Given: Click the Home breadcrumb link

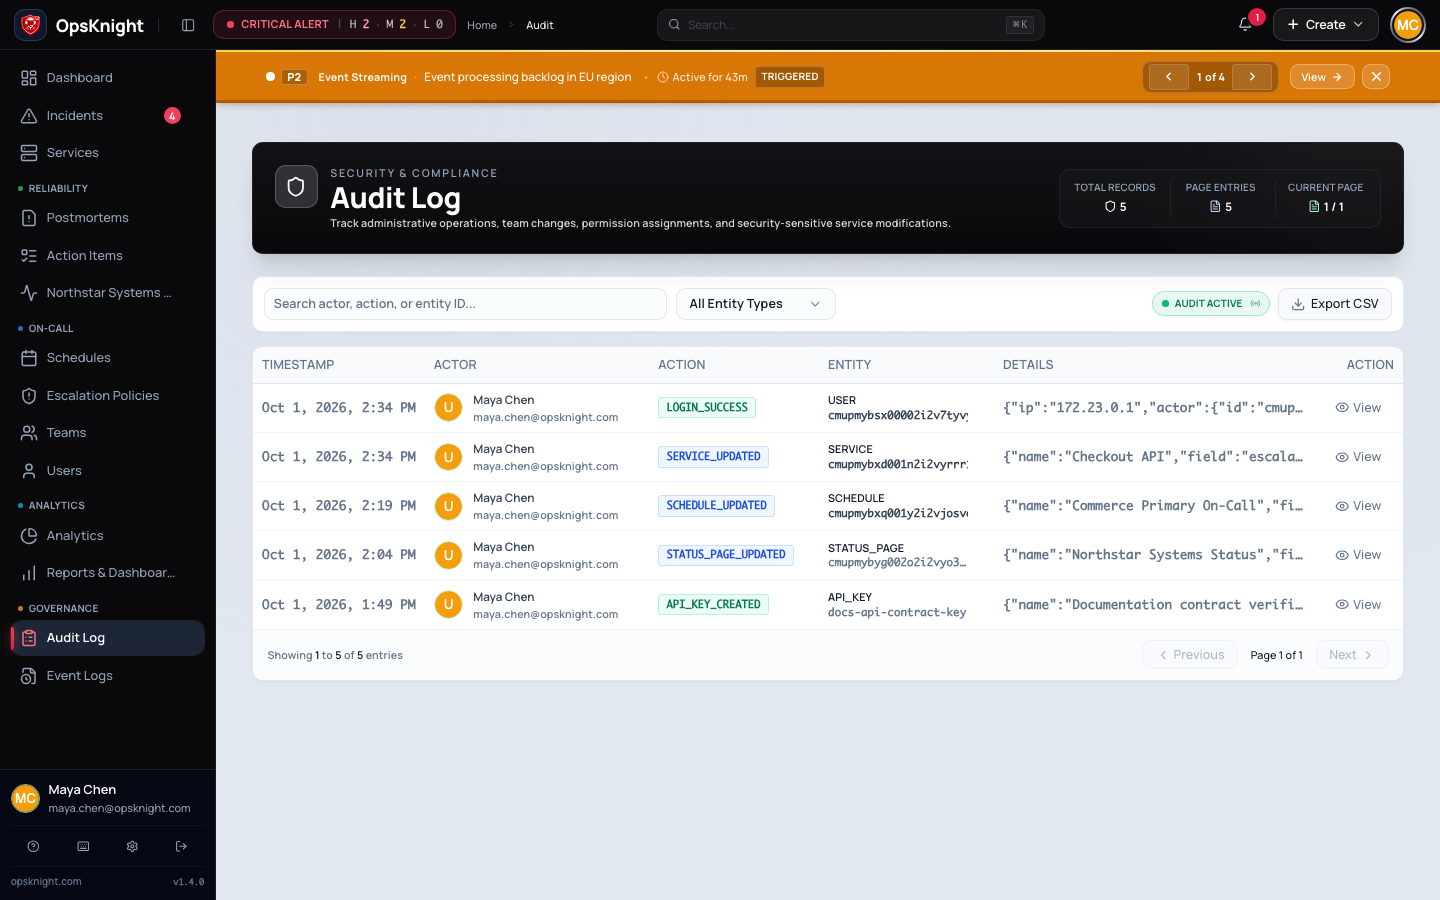Looking at the screenshot, I should [x=482, y=25].
